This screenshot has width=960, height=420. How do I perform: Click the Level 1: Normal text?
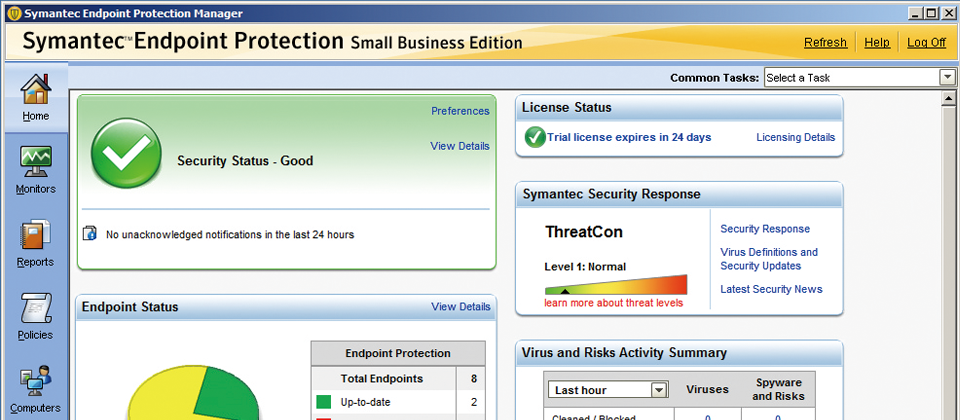point(585,266)
